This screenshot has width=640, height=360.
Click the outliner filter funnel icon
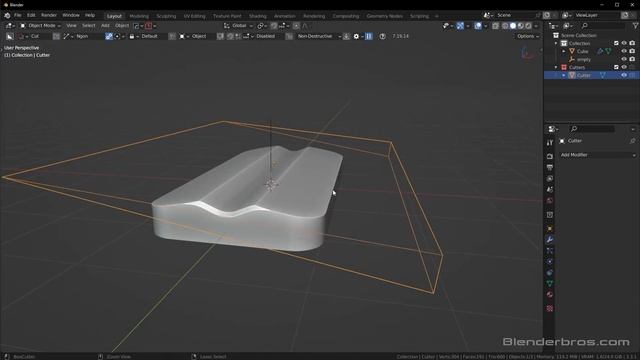click(x=635, y=26)
